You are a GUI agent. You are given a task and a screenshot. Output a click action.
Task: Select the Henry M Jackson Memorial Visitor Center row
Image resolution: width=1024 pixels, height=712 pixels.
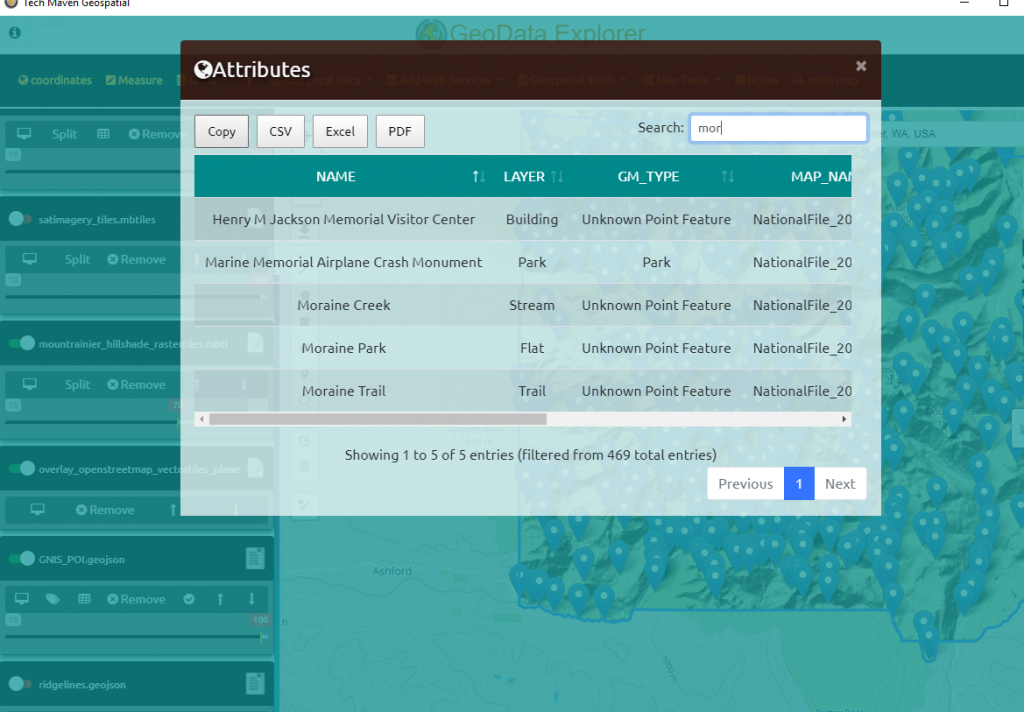pyautogui.click(x=522, y=219)
